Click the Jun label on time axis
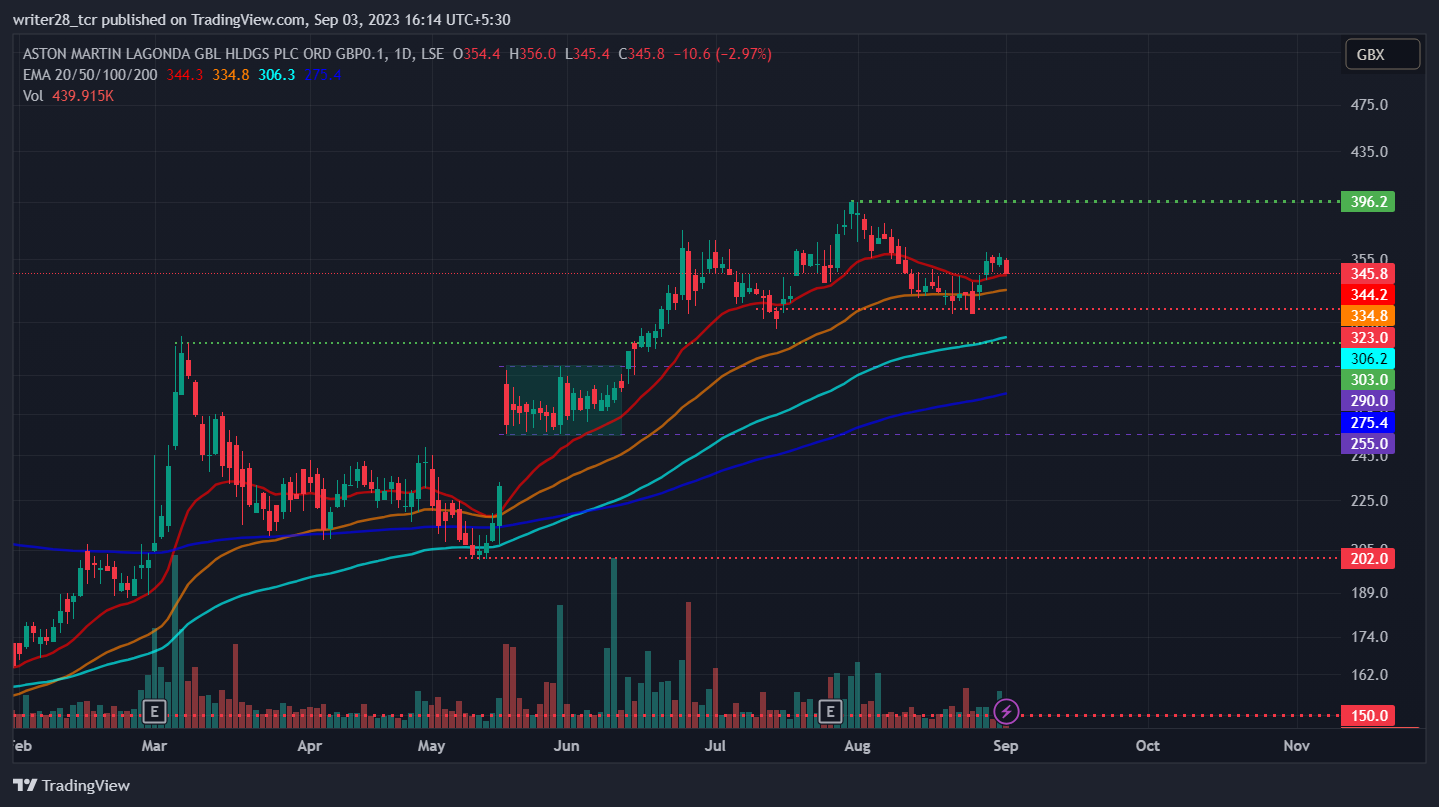Screen dimensions: 1439x807 (566, 745)
